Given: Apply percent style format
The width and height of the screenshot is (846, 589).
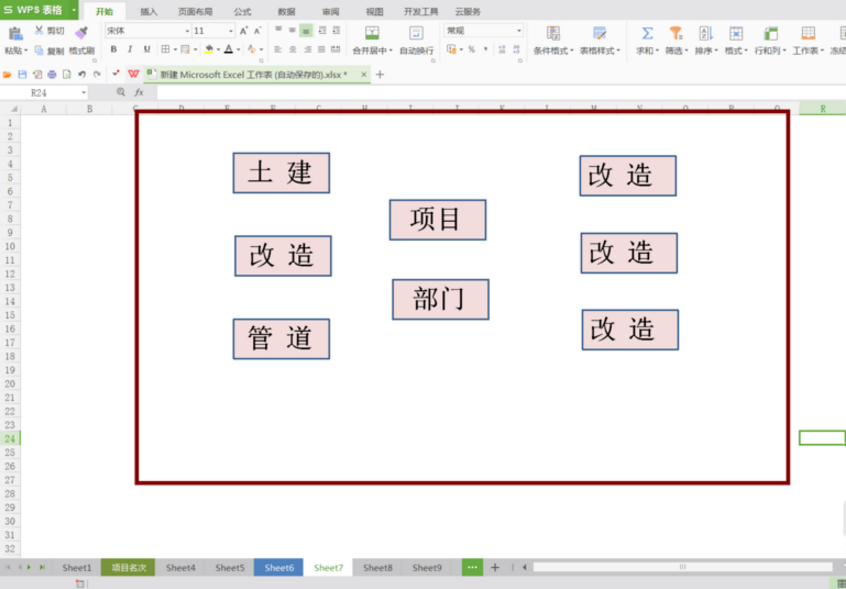Looking at the screenshot, I should 472,50.
